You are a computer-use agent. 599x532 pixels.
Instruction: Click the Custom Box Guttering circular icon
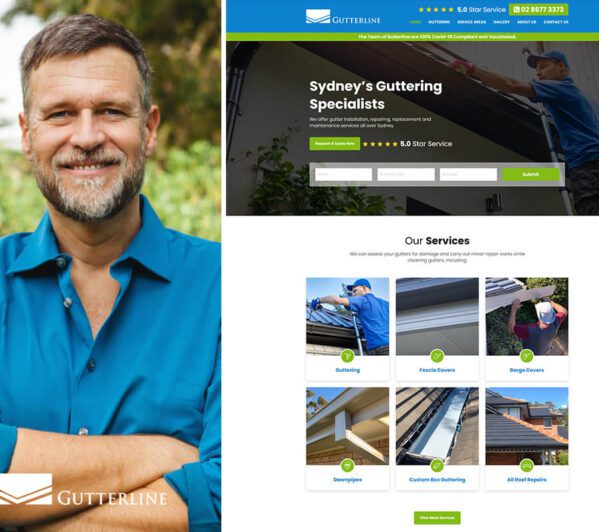pyautogui.click(x=437, y=466)
